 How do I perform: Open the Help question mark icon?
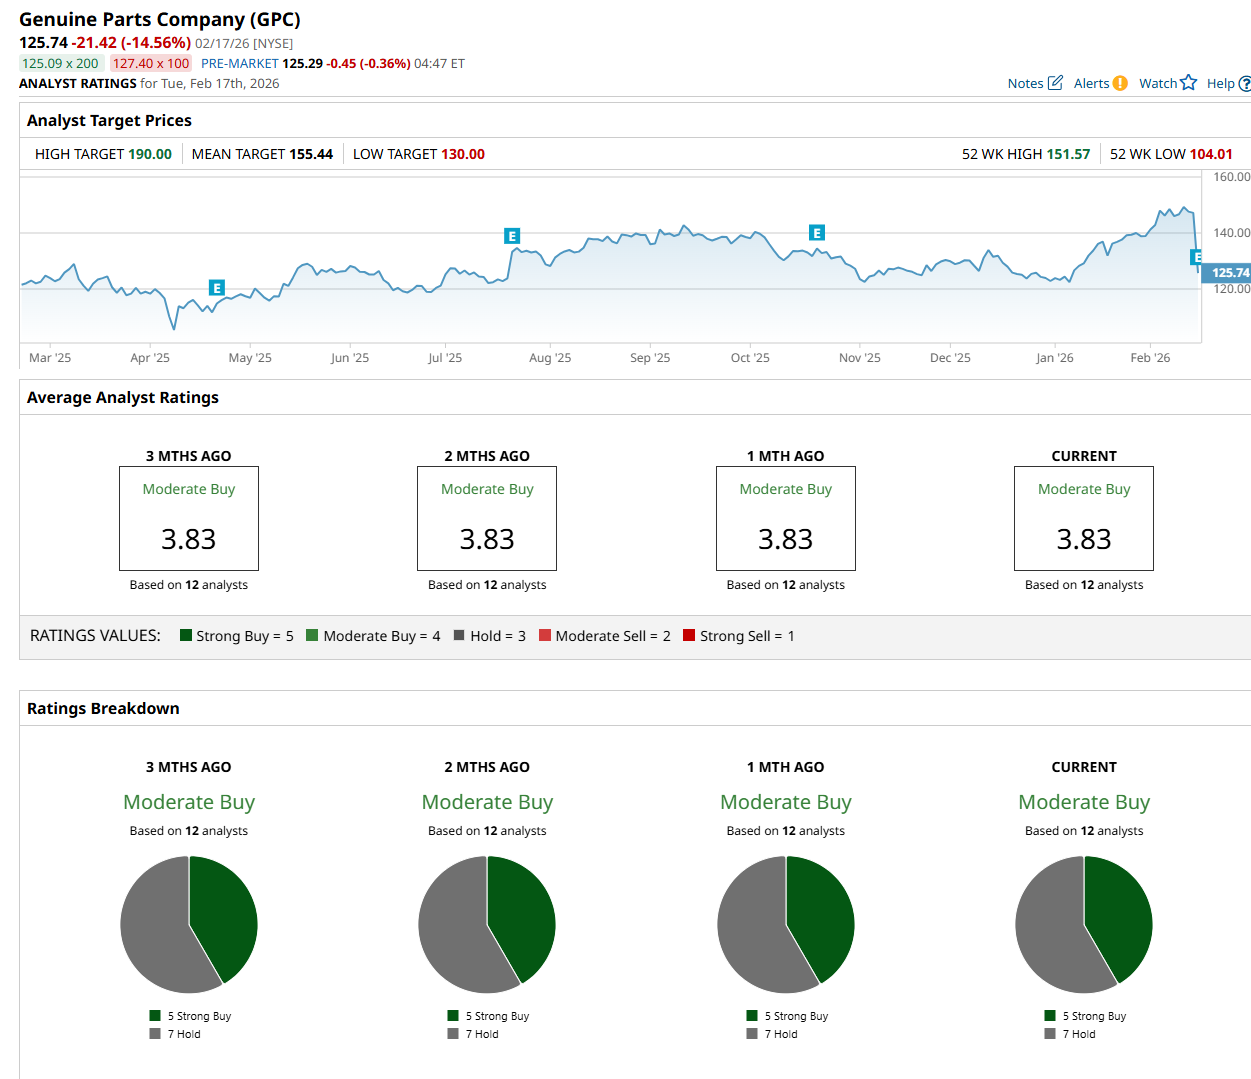pyautogui.click(x=1245, y=84)
